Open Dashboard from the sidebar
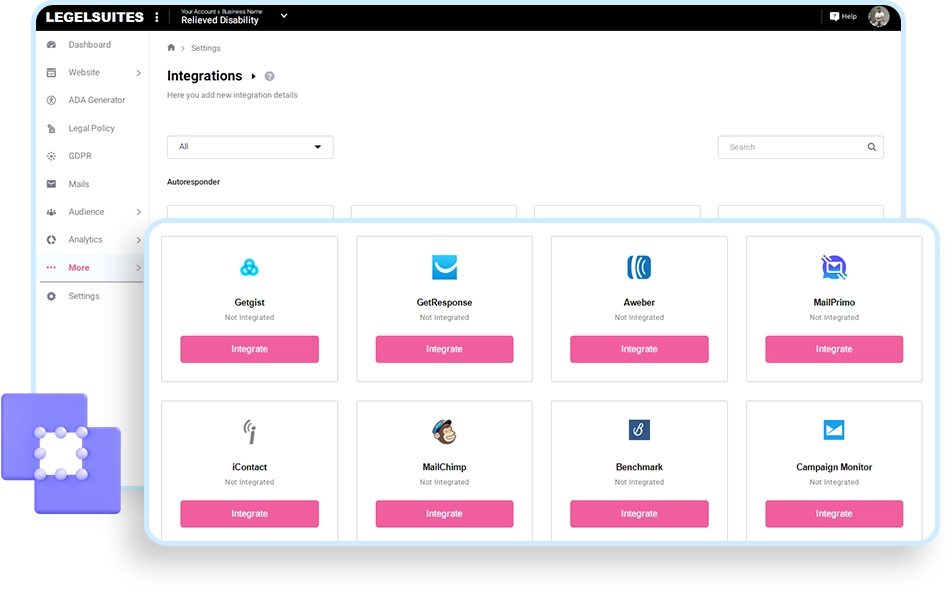 (x=90, y=45)
